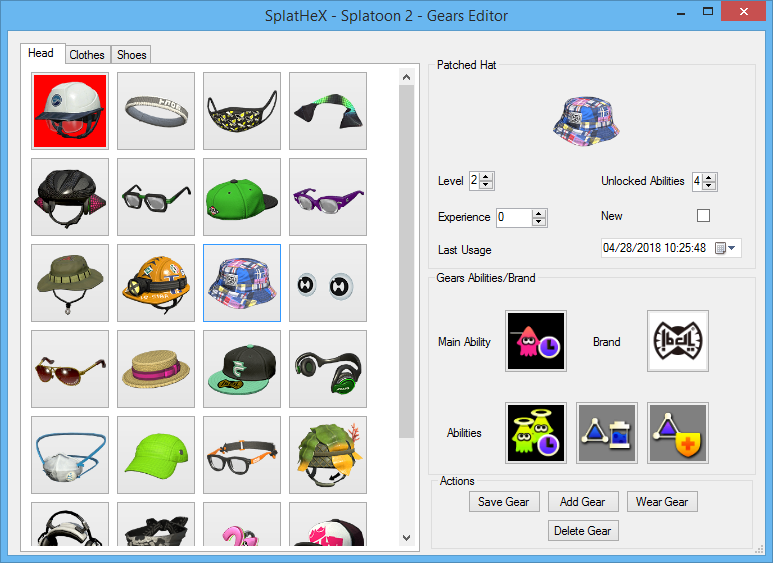Select the straw boater hat gear
This screenshot has height=563, width=773.
(x=156, y=369)
